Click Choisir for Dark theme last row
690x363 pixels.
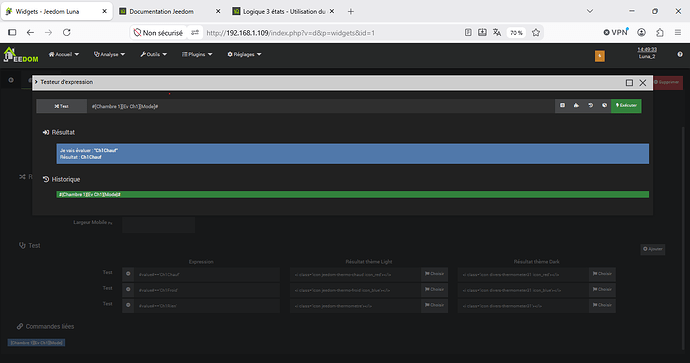coord(602,305)
